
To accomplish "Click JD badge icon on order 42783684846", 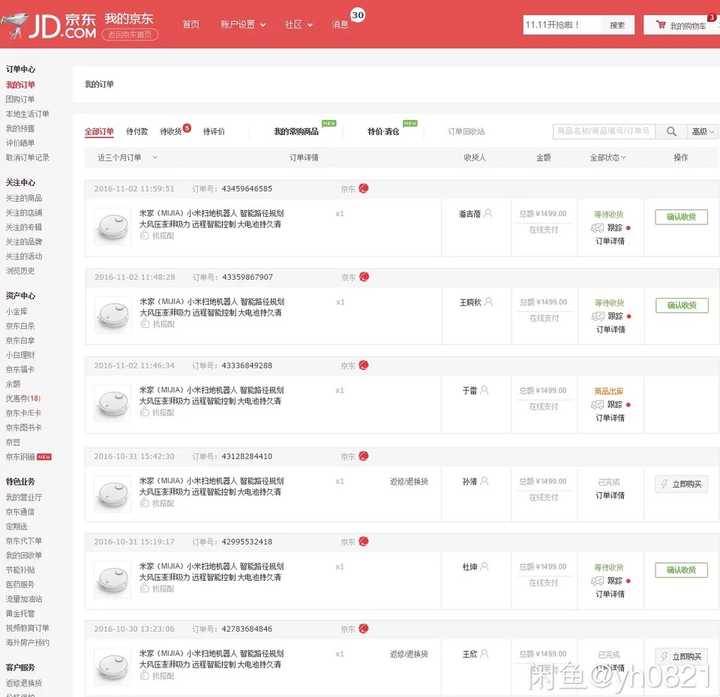I will 363,629.
